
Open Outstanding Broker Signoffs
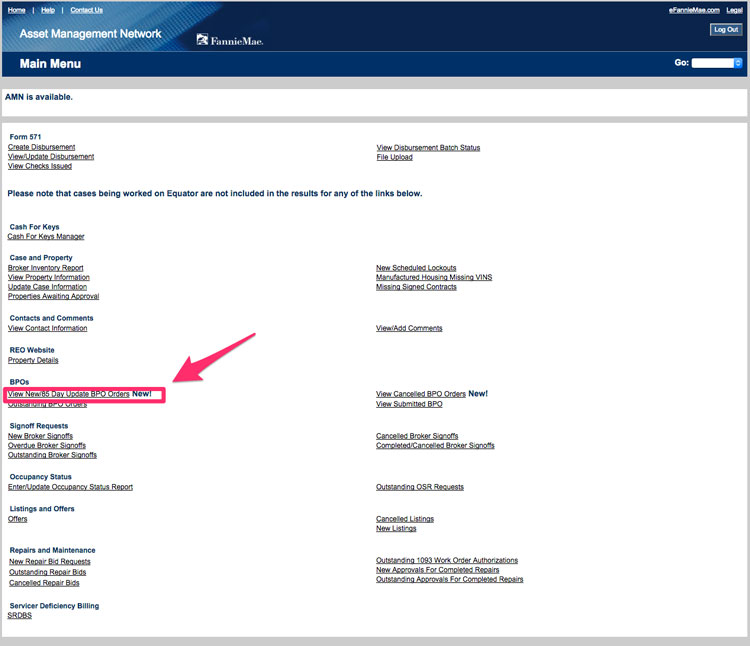(x=52, y=456)
